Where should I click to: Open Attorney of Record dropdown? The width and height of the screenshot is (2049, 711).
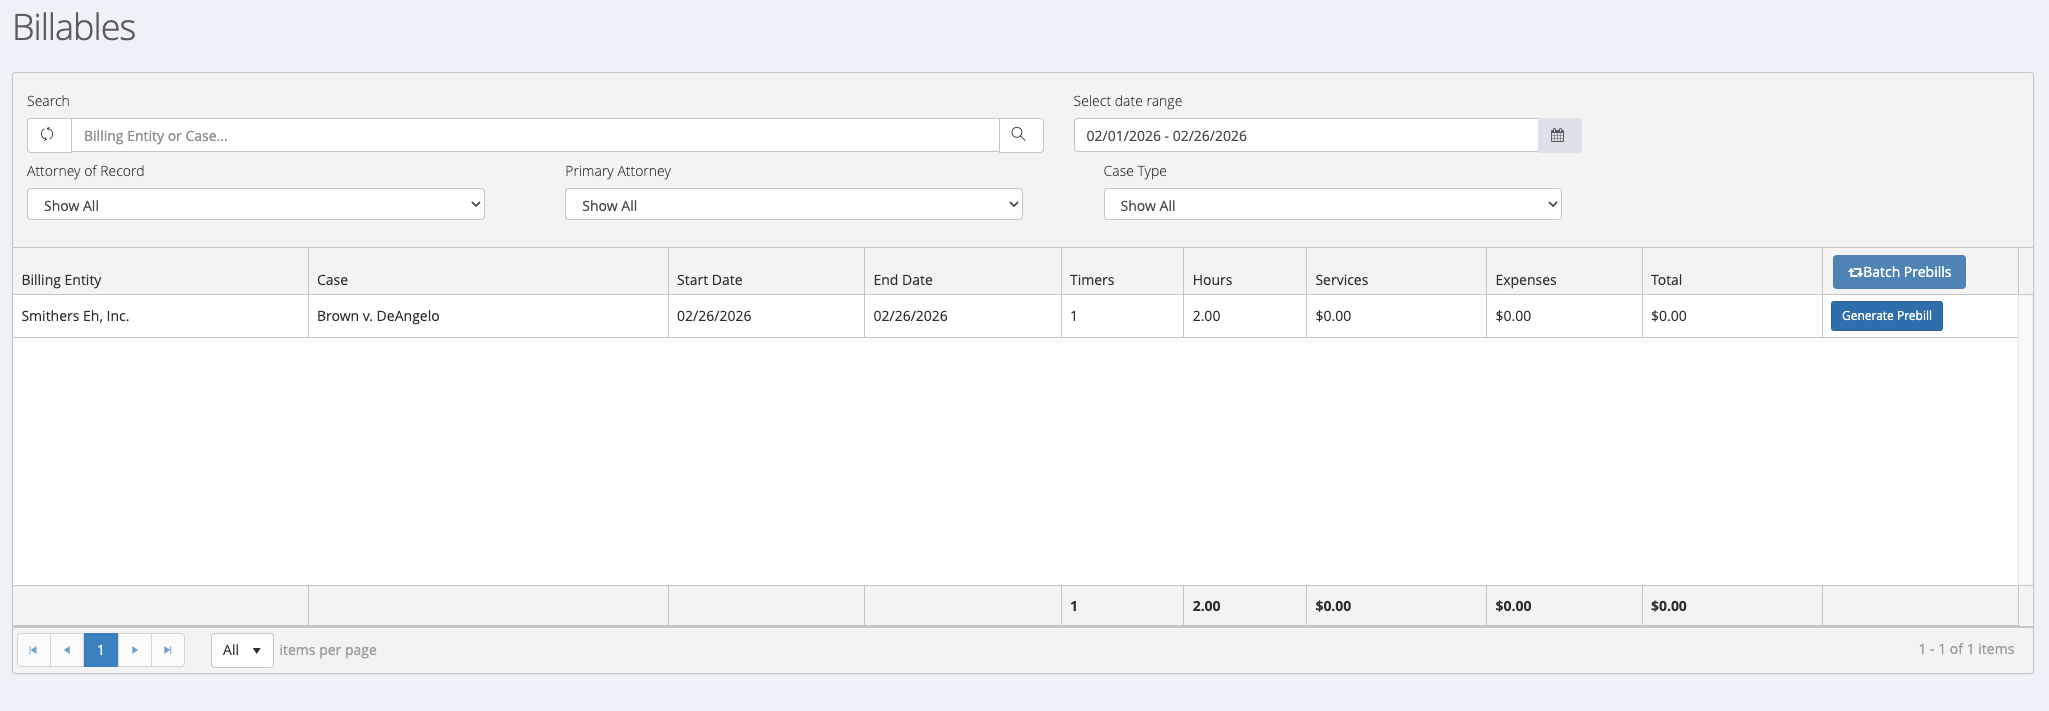[x=256, y=205]
